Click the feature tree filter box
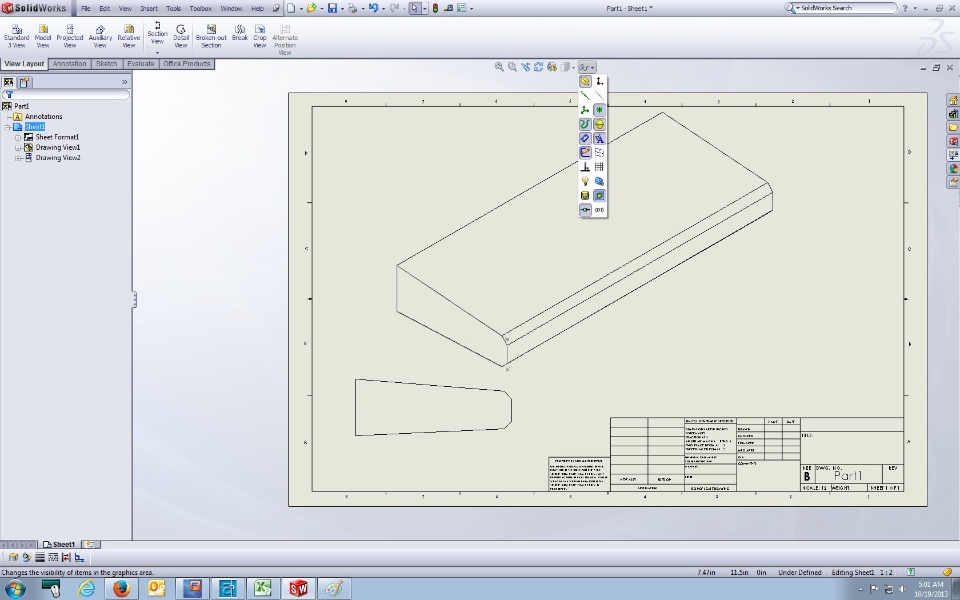The width and height of the screenshot is (960, 600). point(66,94)
